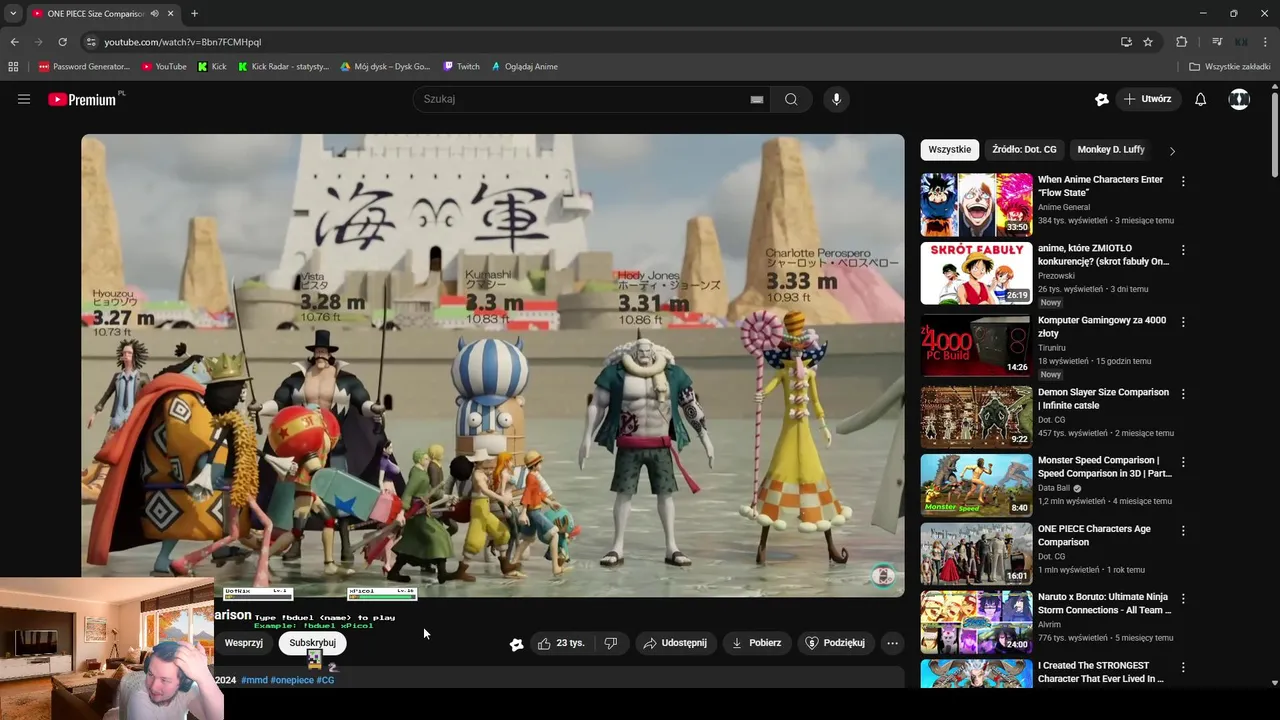Image resolution: width=1280 pixels, height=720 pixels.
Task: Select the Źródło: Dot. CG chip
Action: coord(1024,149)
